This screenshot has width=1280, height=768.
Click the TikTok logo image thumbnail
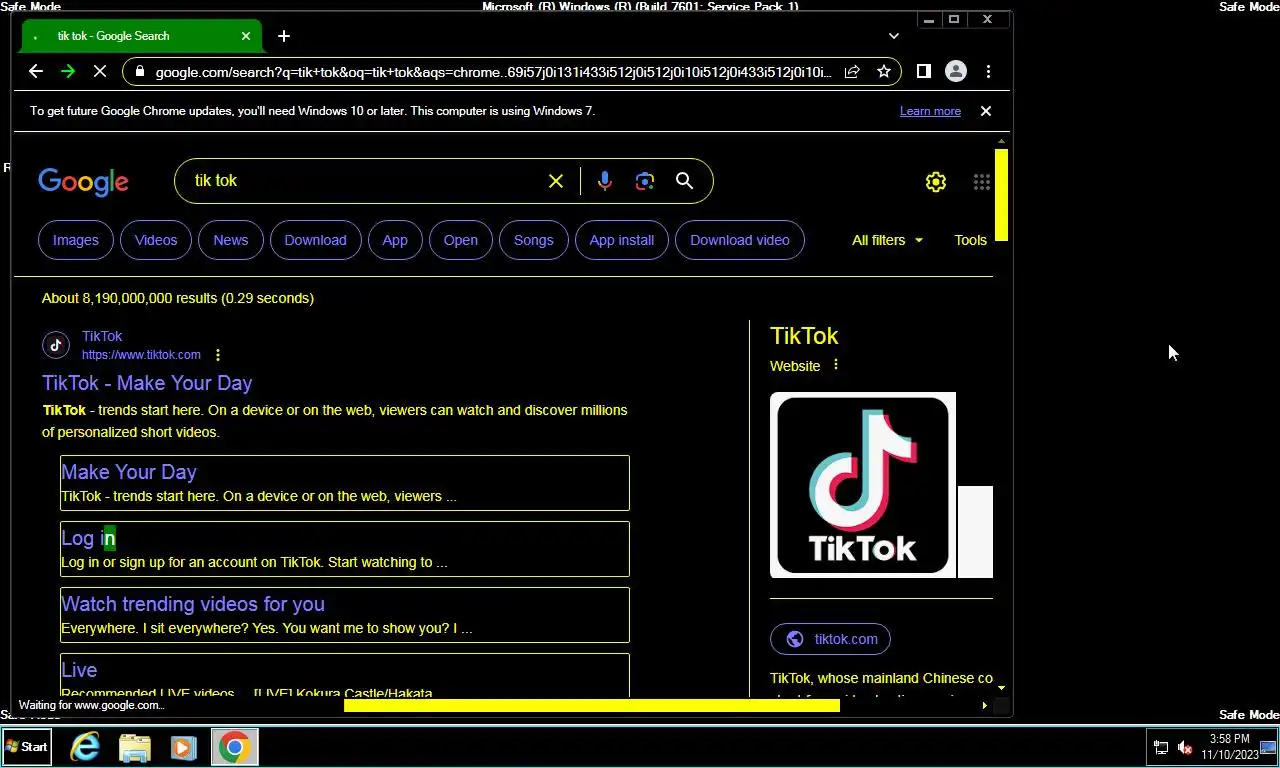tap(863, 485)
